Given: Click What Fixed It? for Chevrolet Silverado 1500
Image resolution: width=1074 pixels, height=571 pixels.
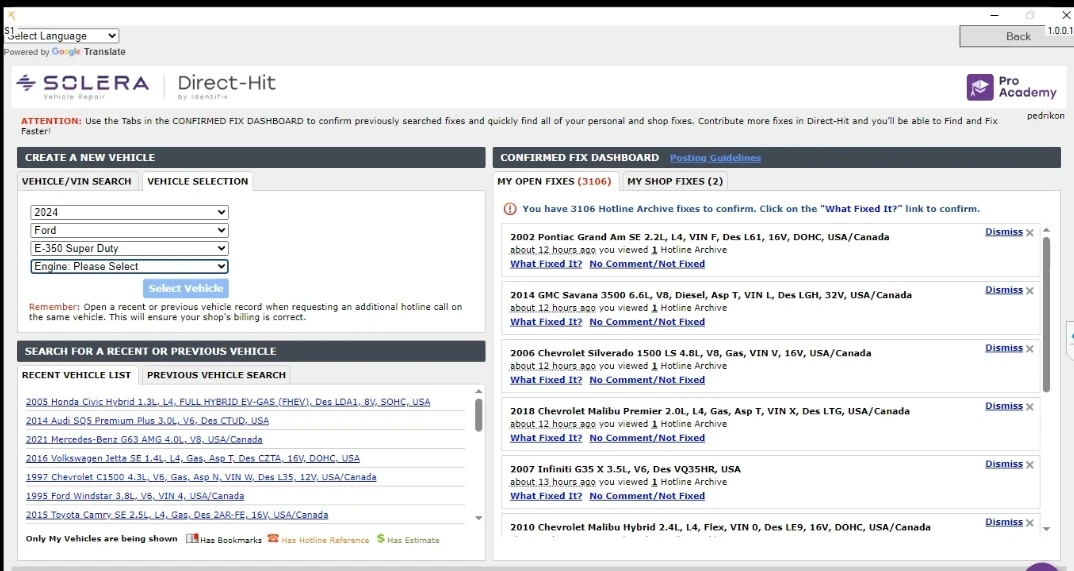Looking at the screenshot, I should (x=546, y=380).
